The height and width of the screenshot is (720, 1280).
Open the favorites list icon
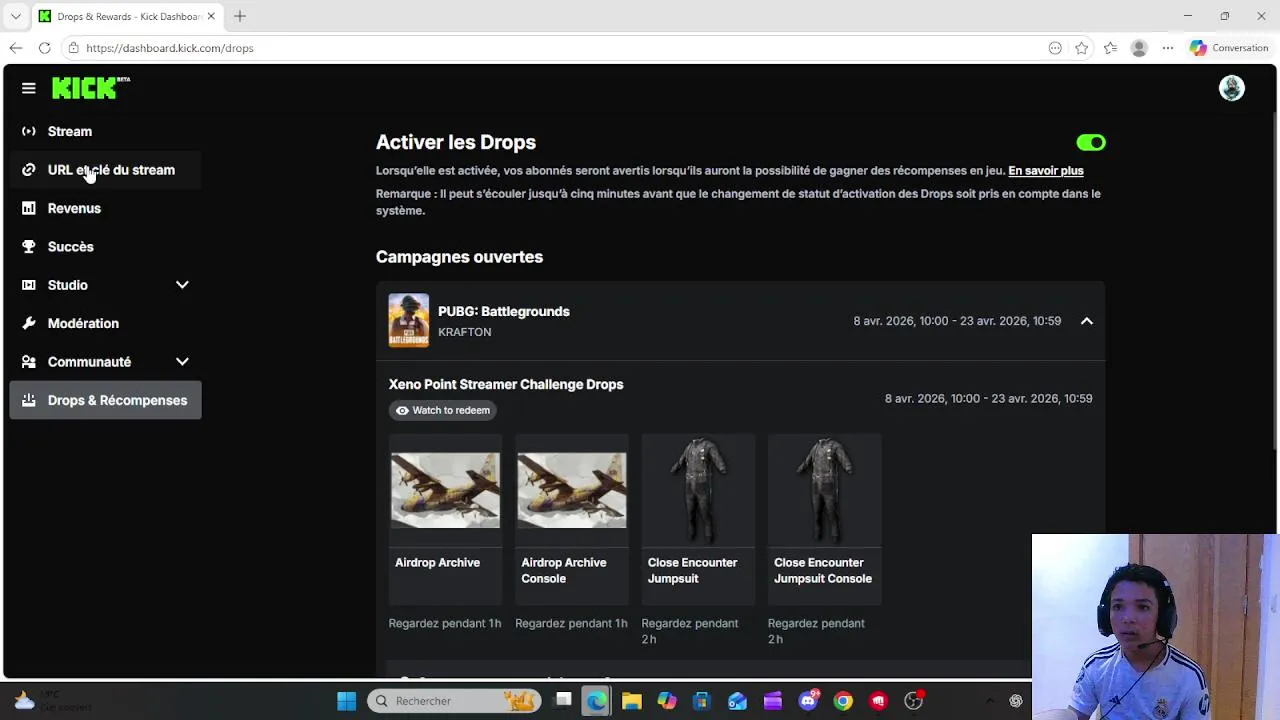(1110, 48)
